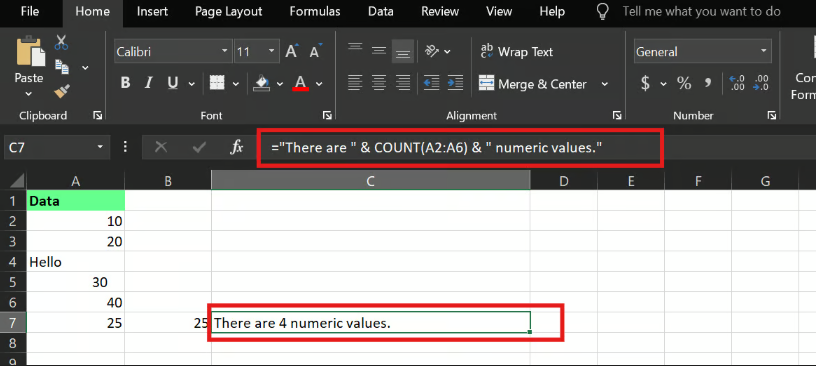Switch to the Insert tab
This screenshot has height=366, width=816.
pyautogui.click(x=152, y=11)
